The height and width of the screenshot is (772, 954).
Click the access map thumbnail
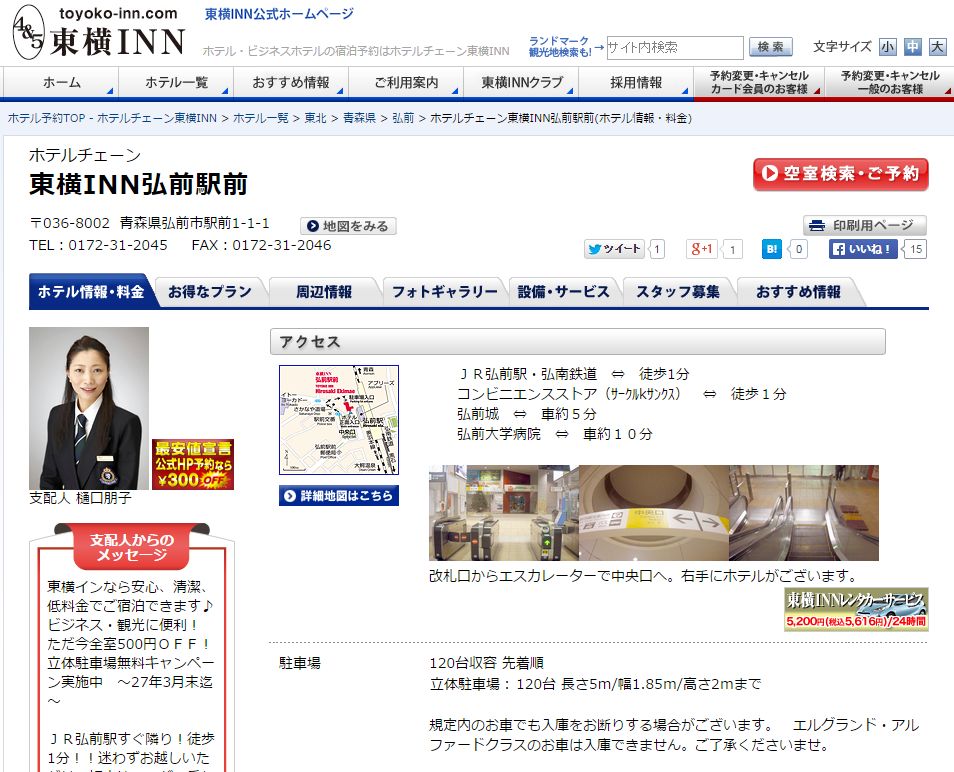coord(339,420)
